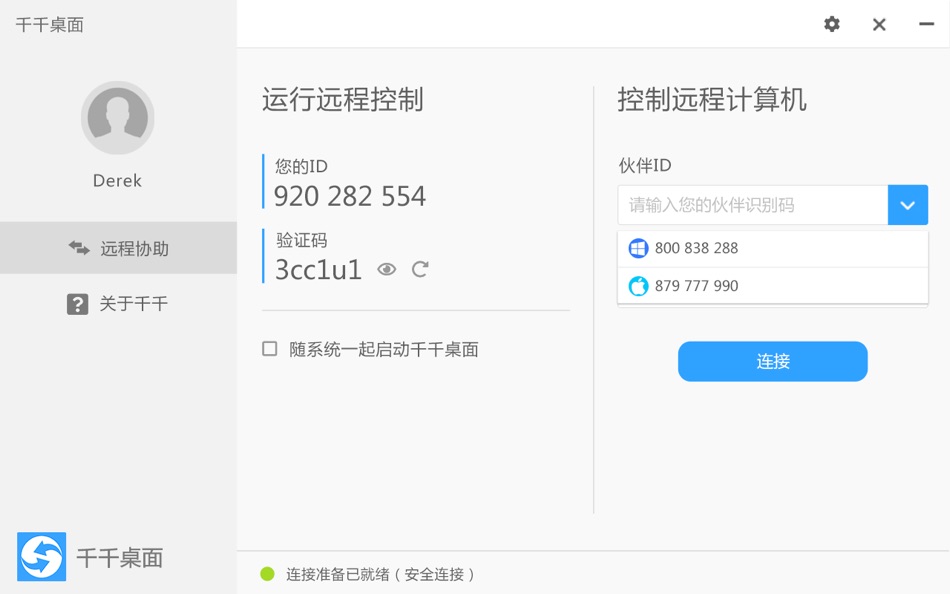Minimize the 千千桌面 window
The image size is (950, 594).
(x=926, y=24)
